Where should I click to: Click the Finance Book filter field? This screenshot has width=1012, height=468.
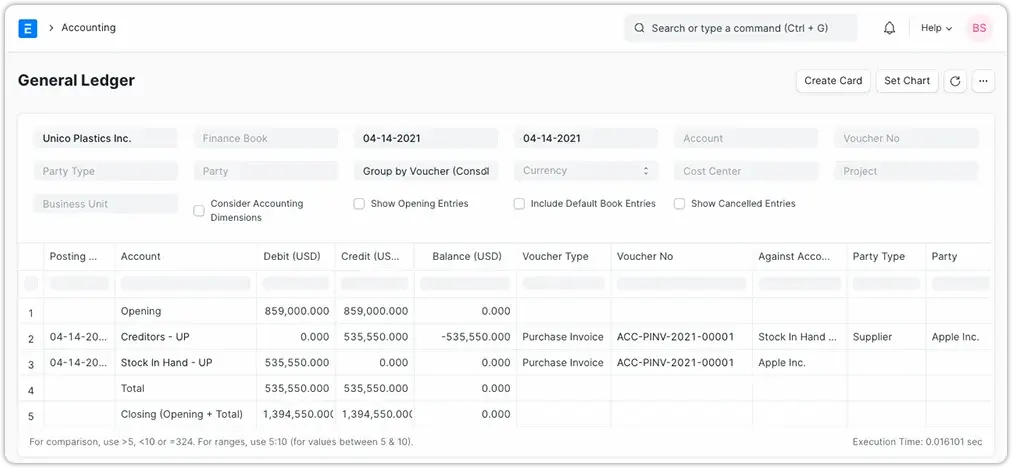pyautogui.click(x=266, y=138)
